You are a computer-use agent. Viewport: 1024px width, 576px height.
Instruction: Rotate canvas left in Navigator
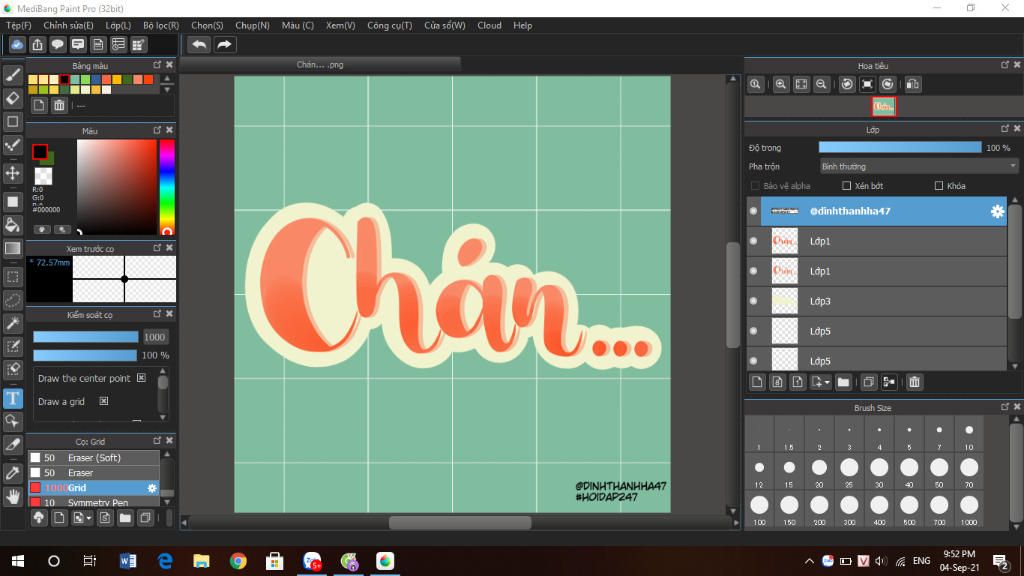click(847, 84)
